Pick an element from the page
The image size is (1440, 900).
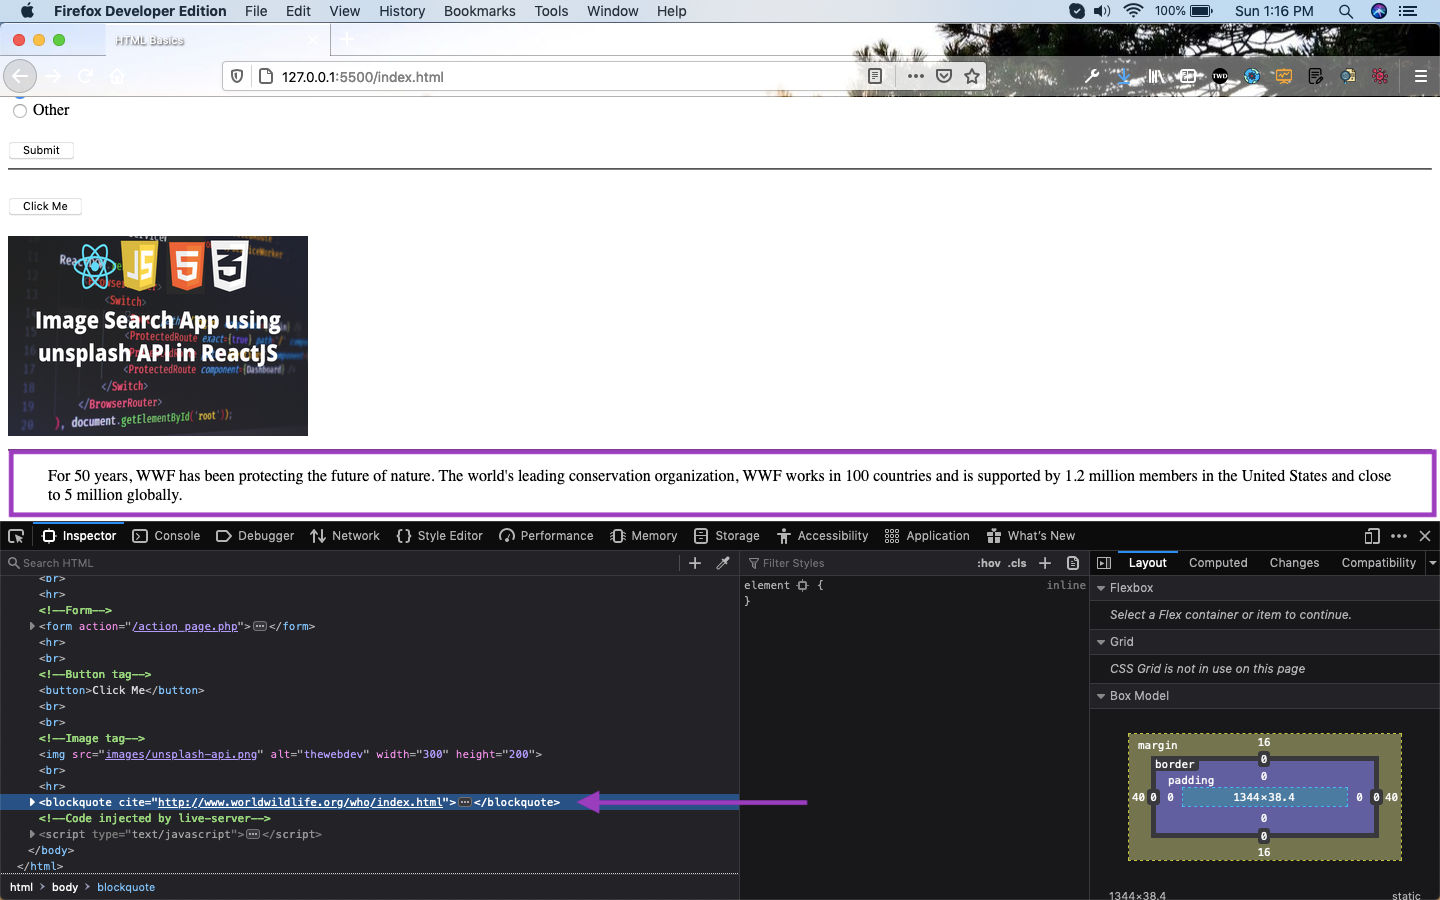tap(16, 536)
